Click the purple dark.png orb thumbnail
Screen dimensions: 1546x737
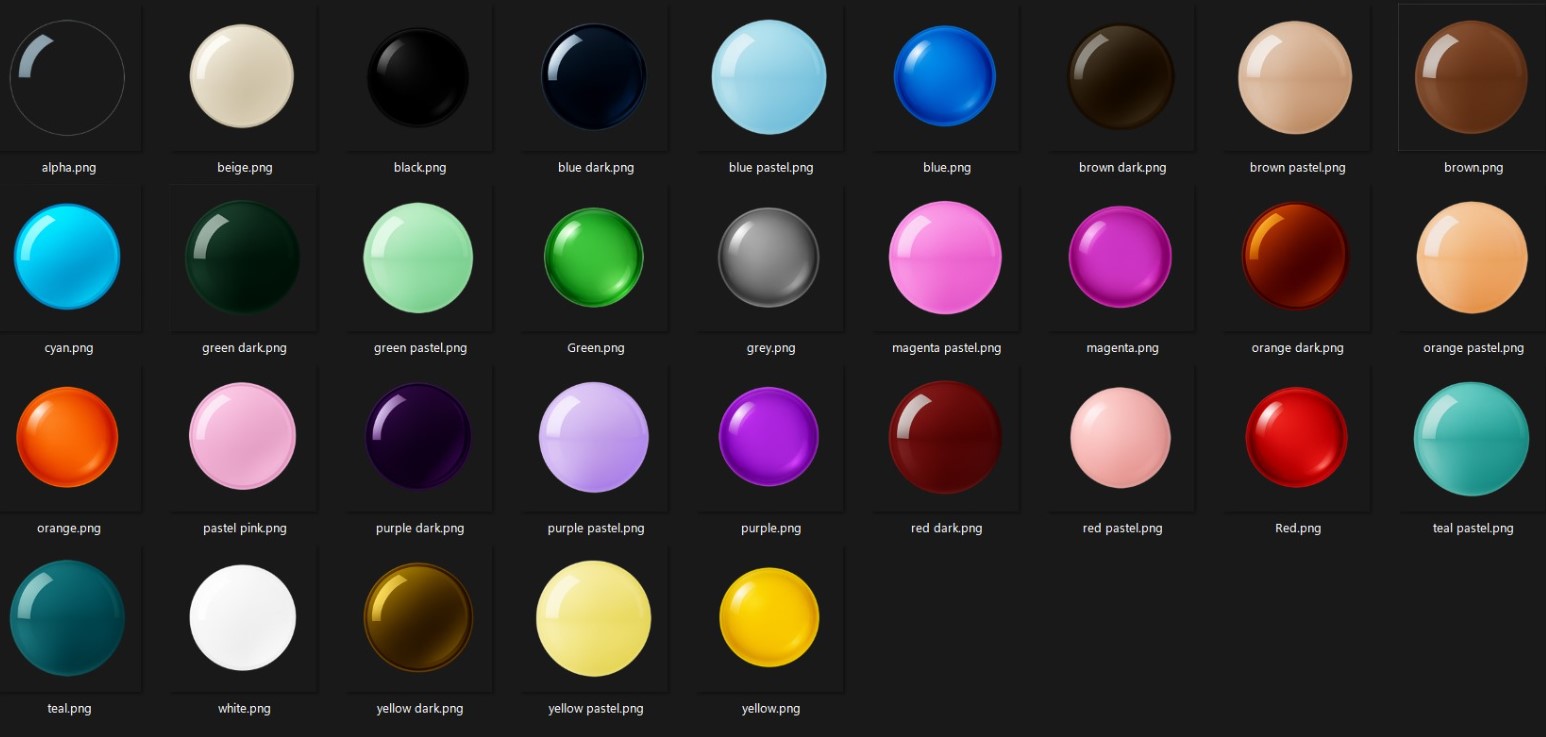(418, 437)
